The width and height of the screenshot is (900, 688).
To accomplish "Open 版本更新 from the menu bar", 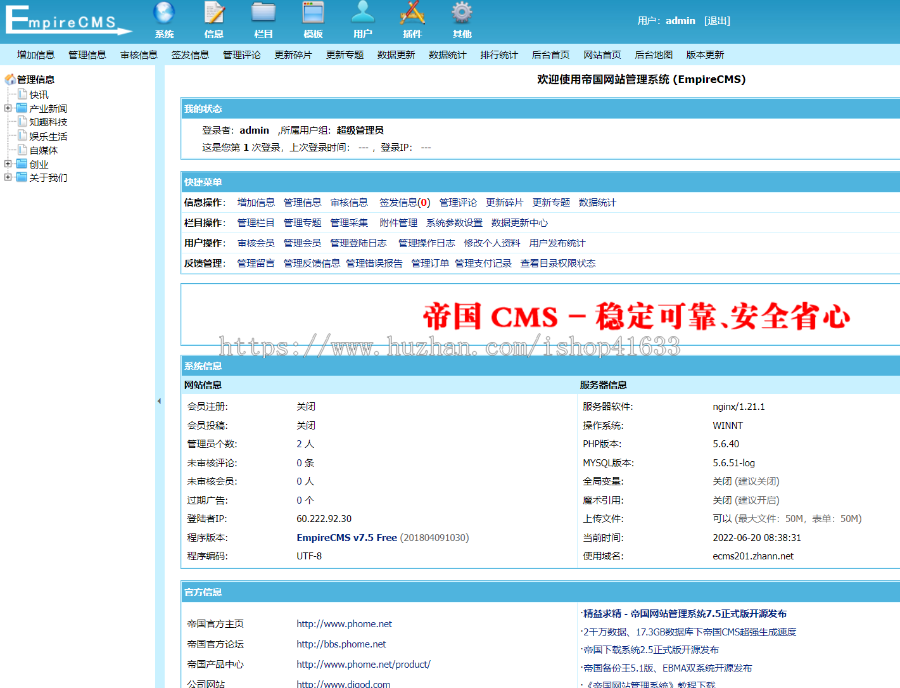I will coord(705,55).
